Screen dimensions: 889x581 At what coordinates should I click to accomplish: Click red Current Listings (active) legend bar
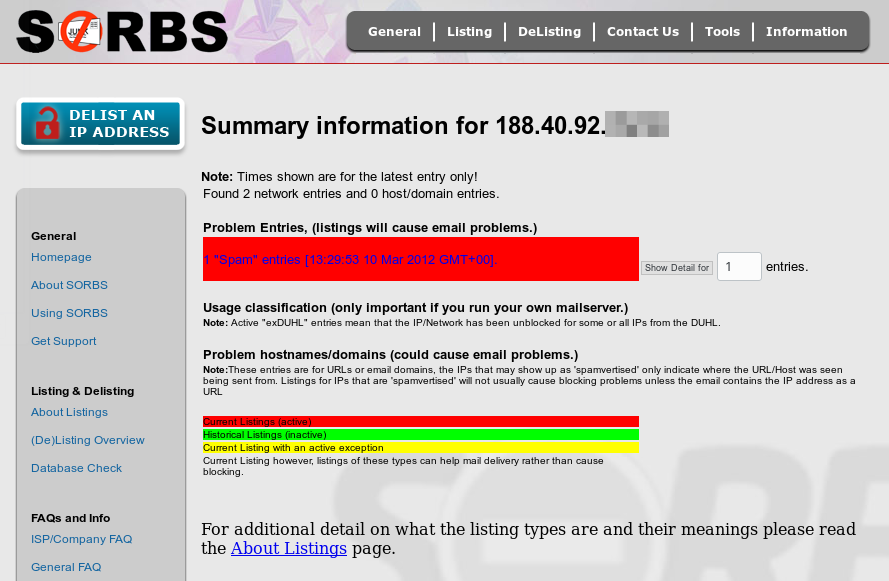click(421, 422)
